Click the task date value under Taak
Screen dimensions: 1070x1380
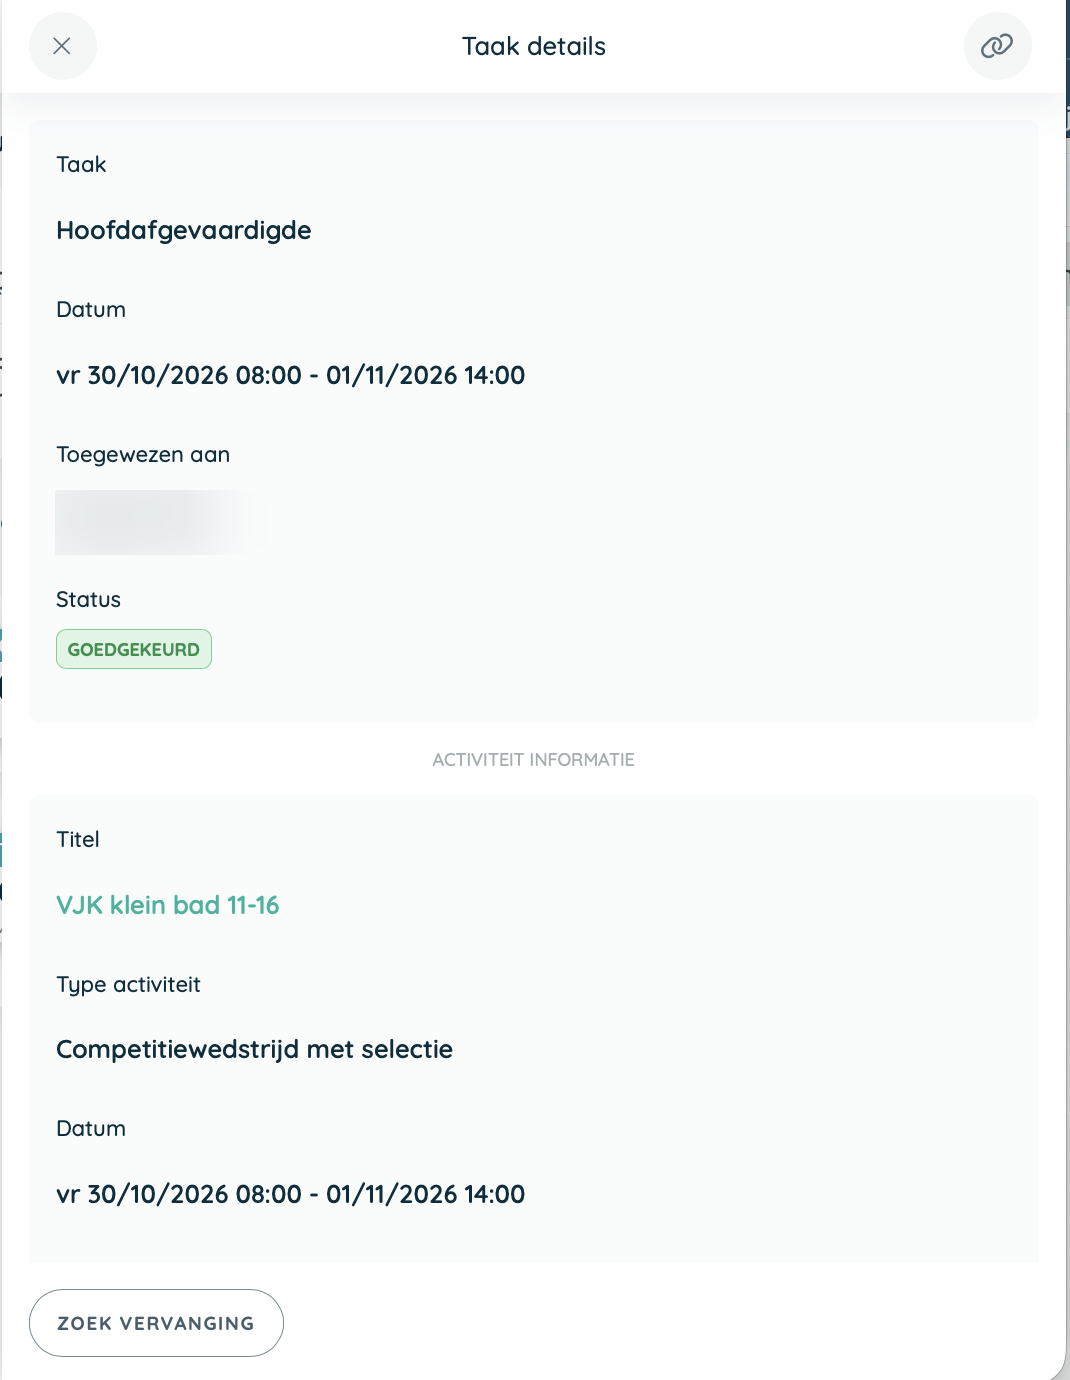click(x=291, y=375)
